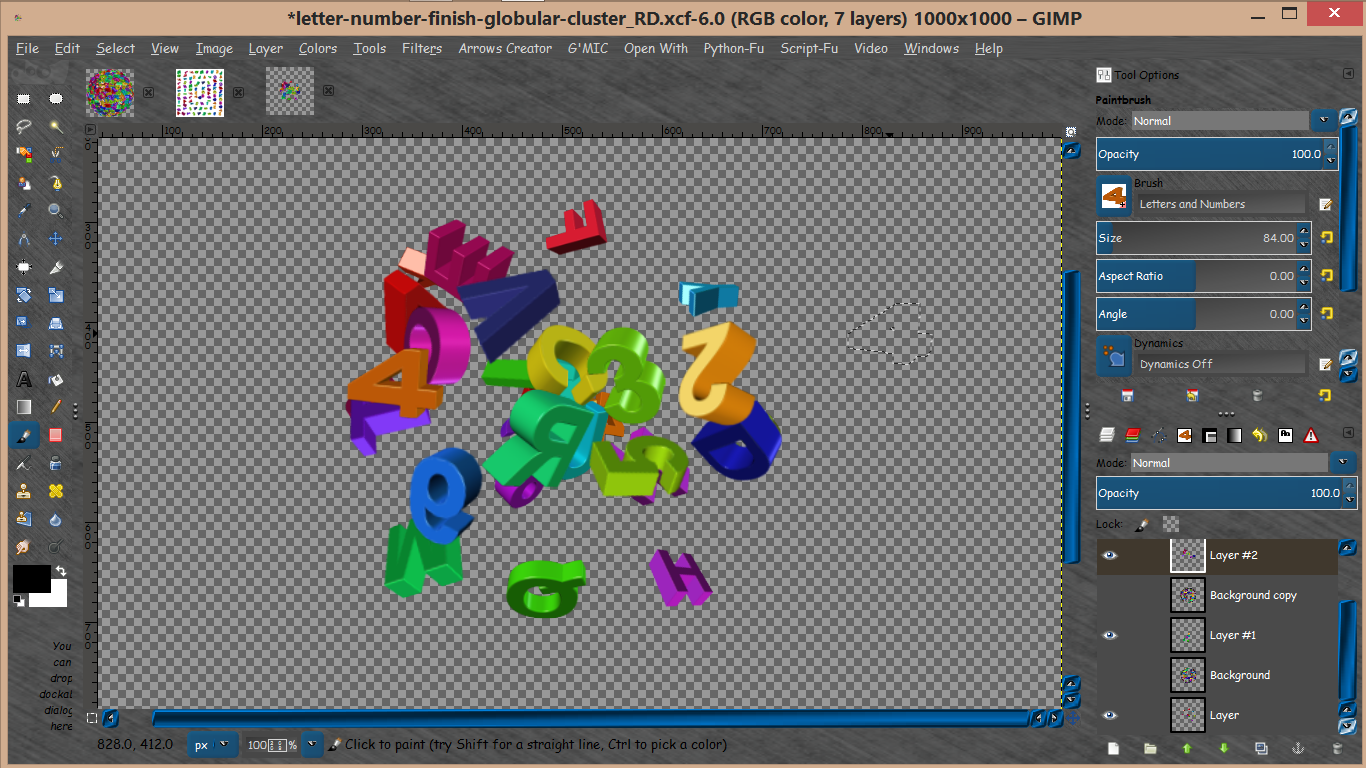Select the Pencil tool

(56, 407)
